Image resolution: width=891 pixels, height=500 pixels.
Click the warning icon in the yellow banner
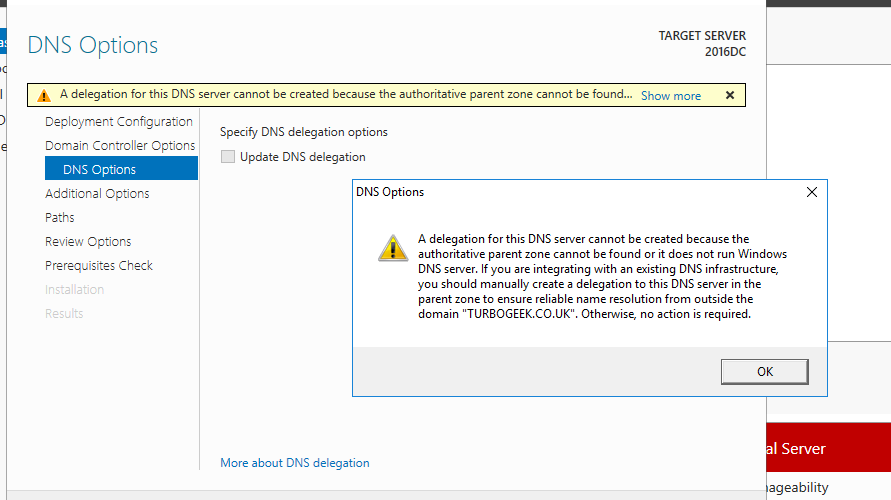(x=43, y=96)
